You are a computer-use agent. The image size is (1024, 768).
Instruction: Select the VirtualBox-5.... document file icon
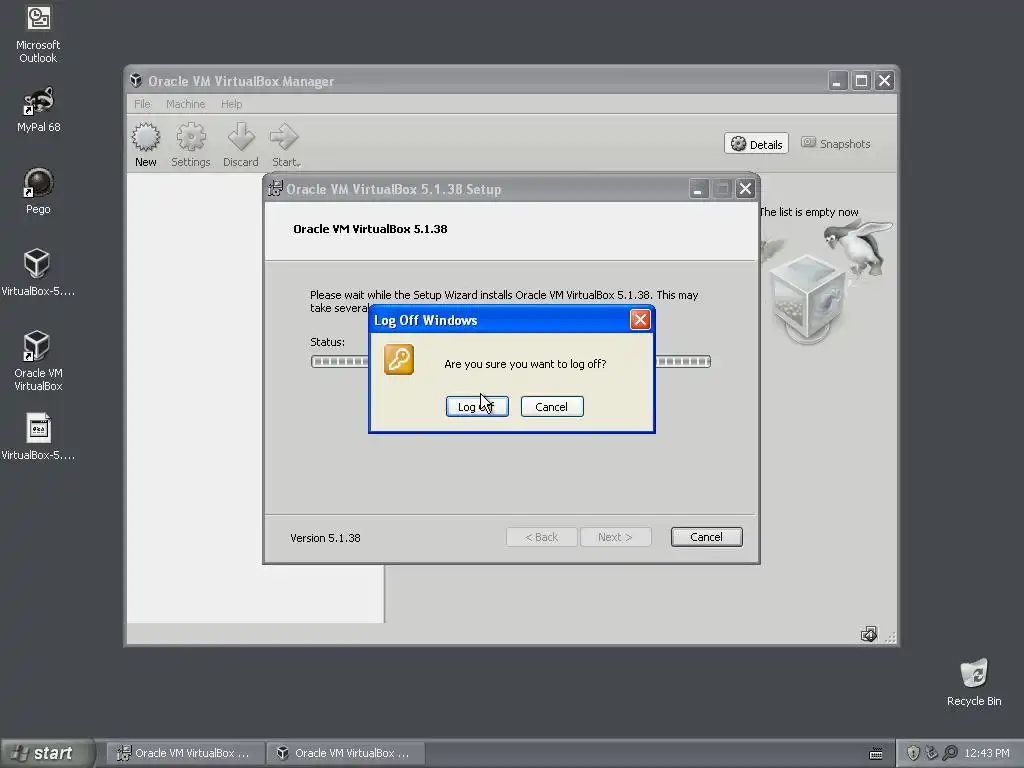[38, 436]
